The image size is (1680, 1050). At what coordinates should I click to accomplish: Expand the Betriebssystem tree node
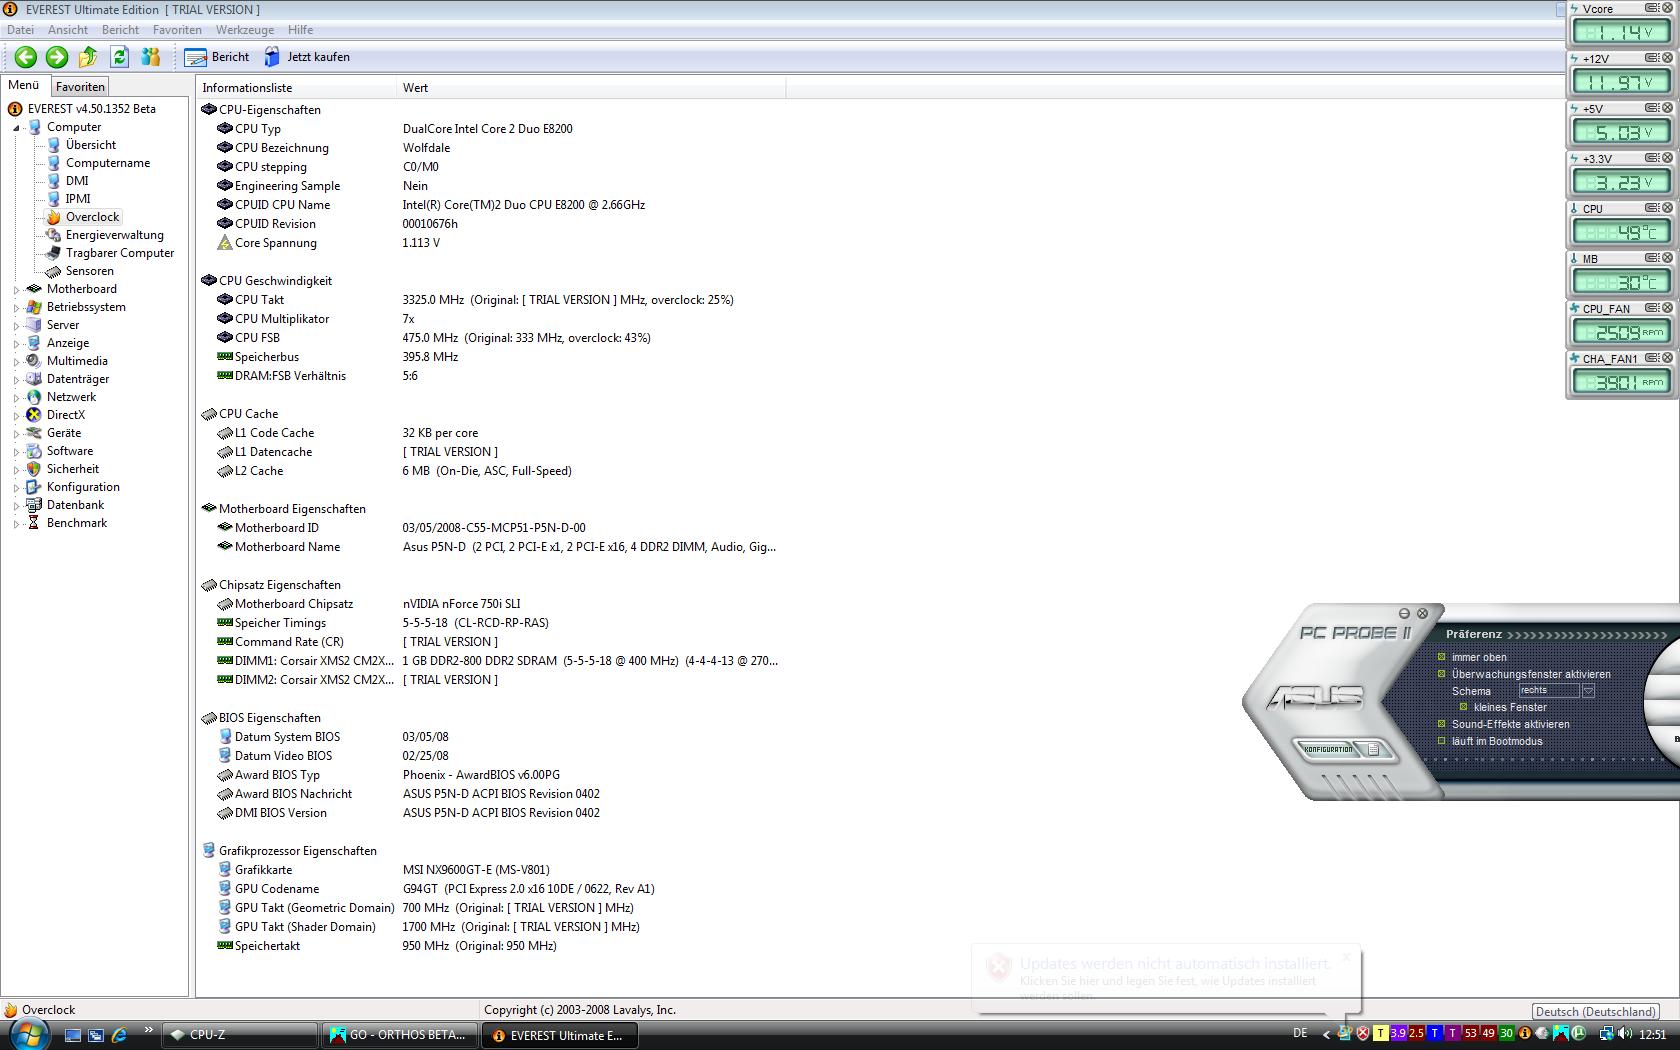click(x=17, y=308)
